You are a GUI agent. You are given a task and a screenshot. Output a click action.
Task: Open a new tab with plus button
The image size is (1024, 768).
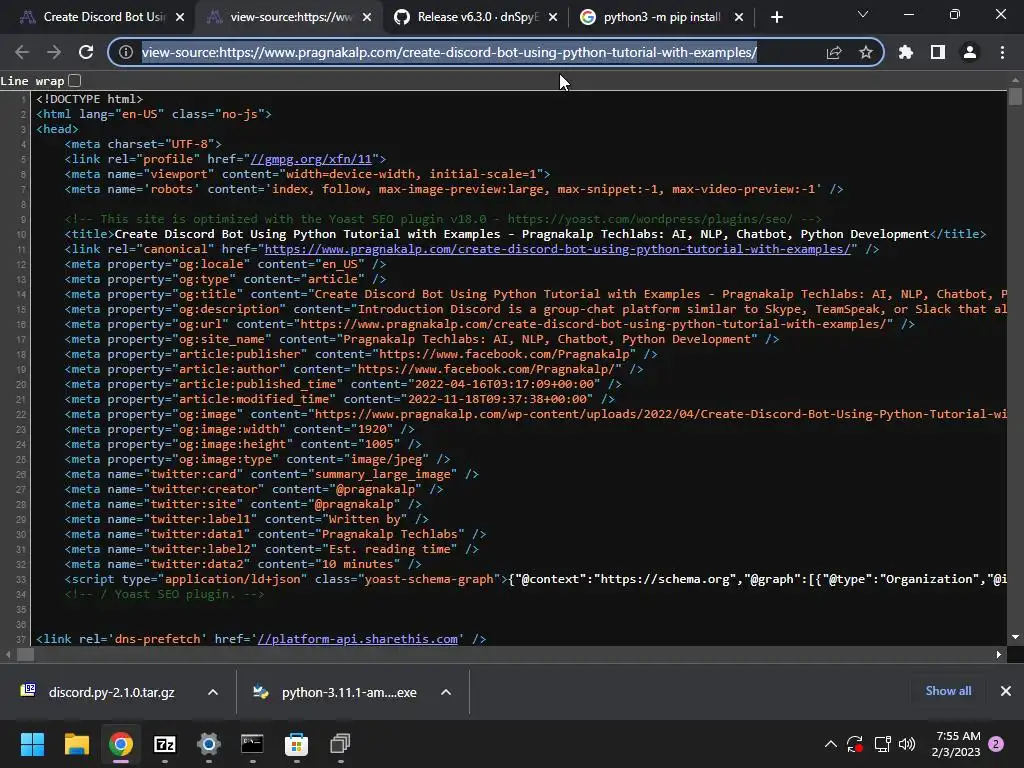pyautogui.click(x=776, y=18)
